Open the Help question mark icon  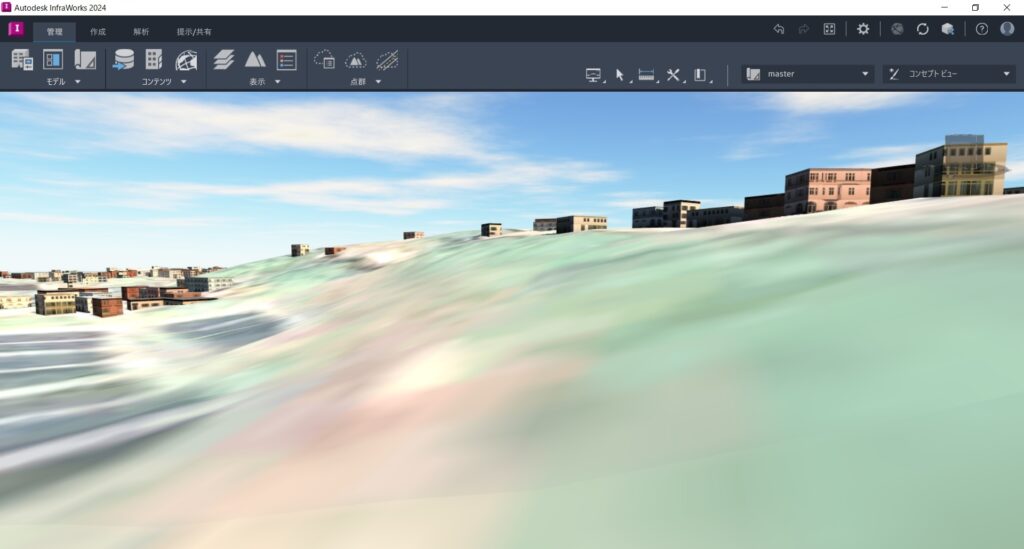[x=982, y=29]
